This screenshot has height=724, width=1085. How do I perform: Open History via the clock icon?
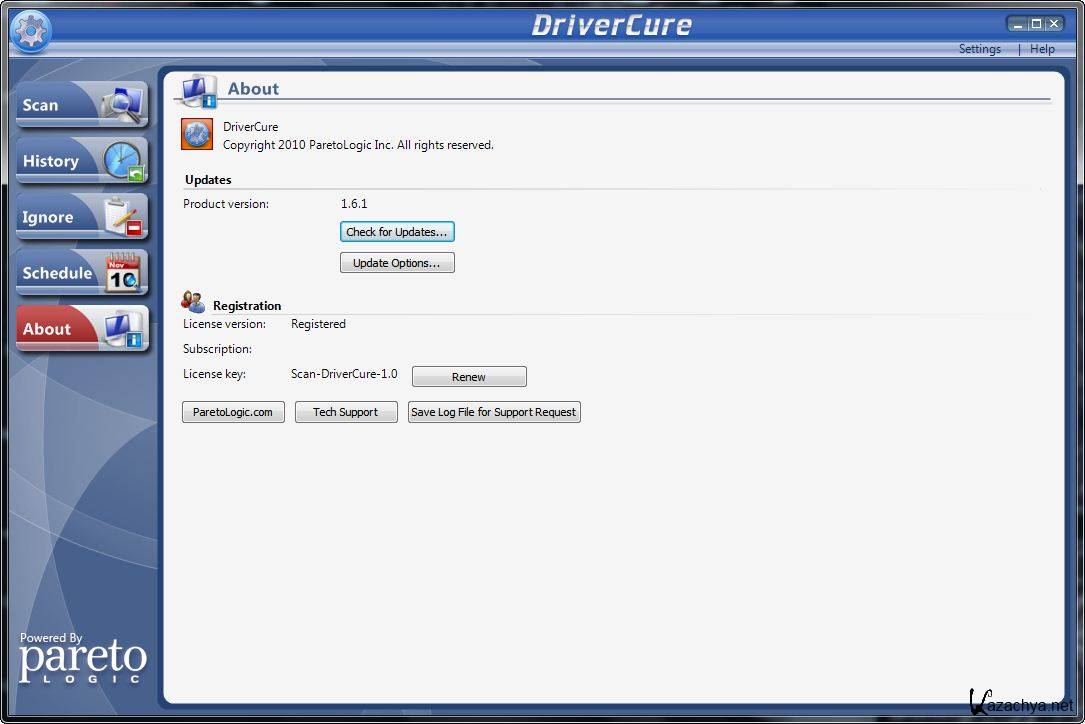(x=125, y=160)
